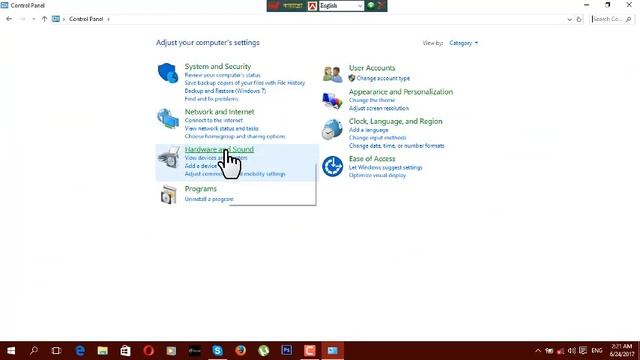Click Change account type
Screen dimensions: 640x360
point(383,78)
